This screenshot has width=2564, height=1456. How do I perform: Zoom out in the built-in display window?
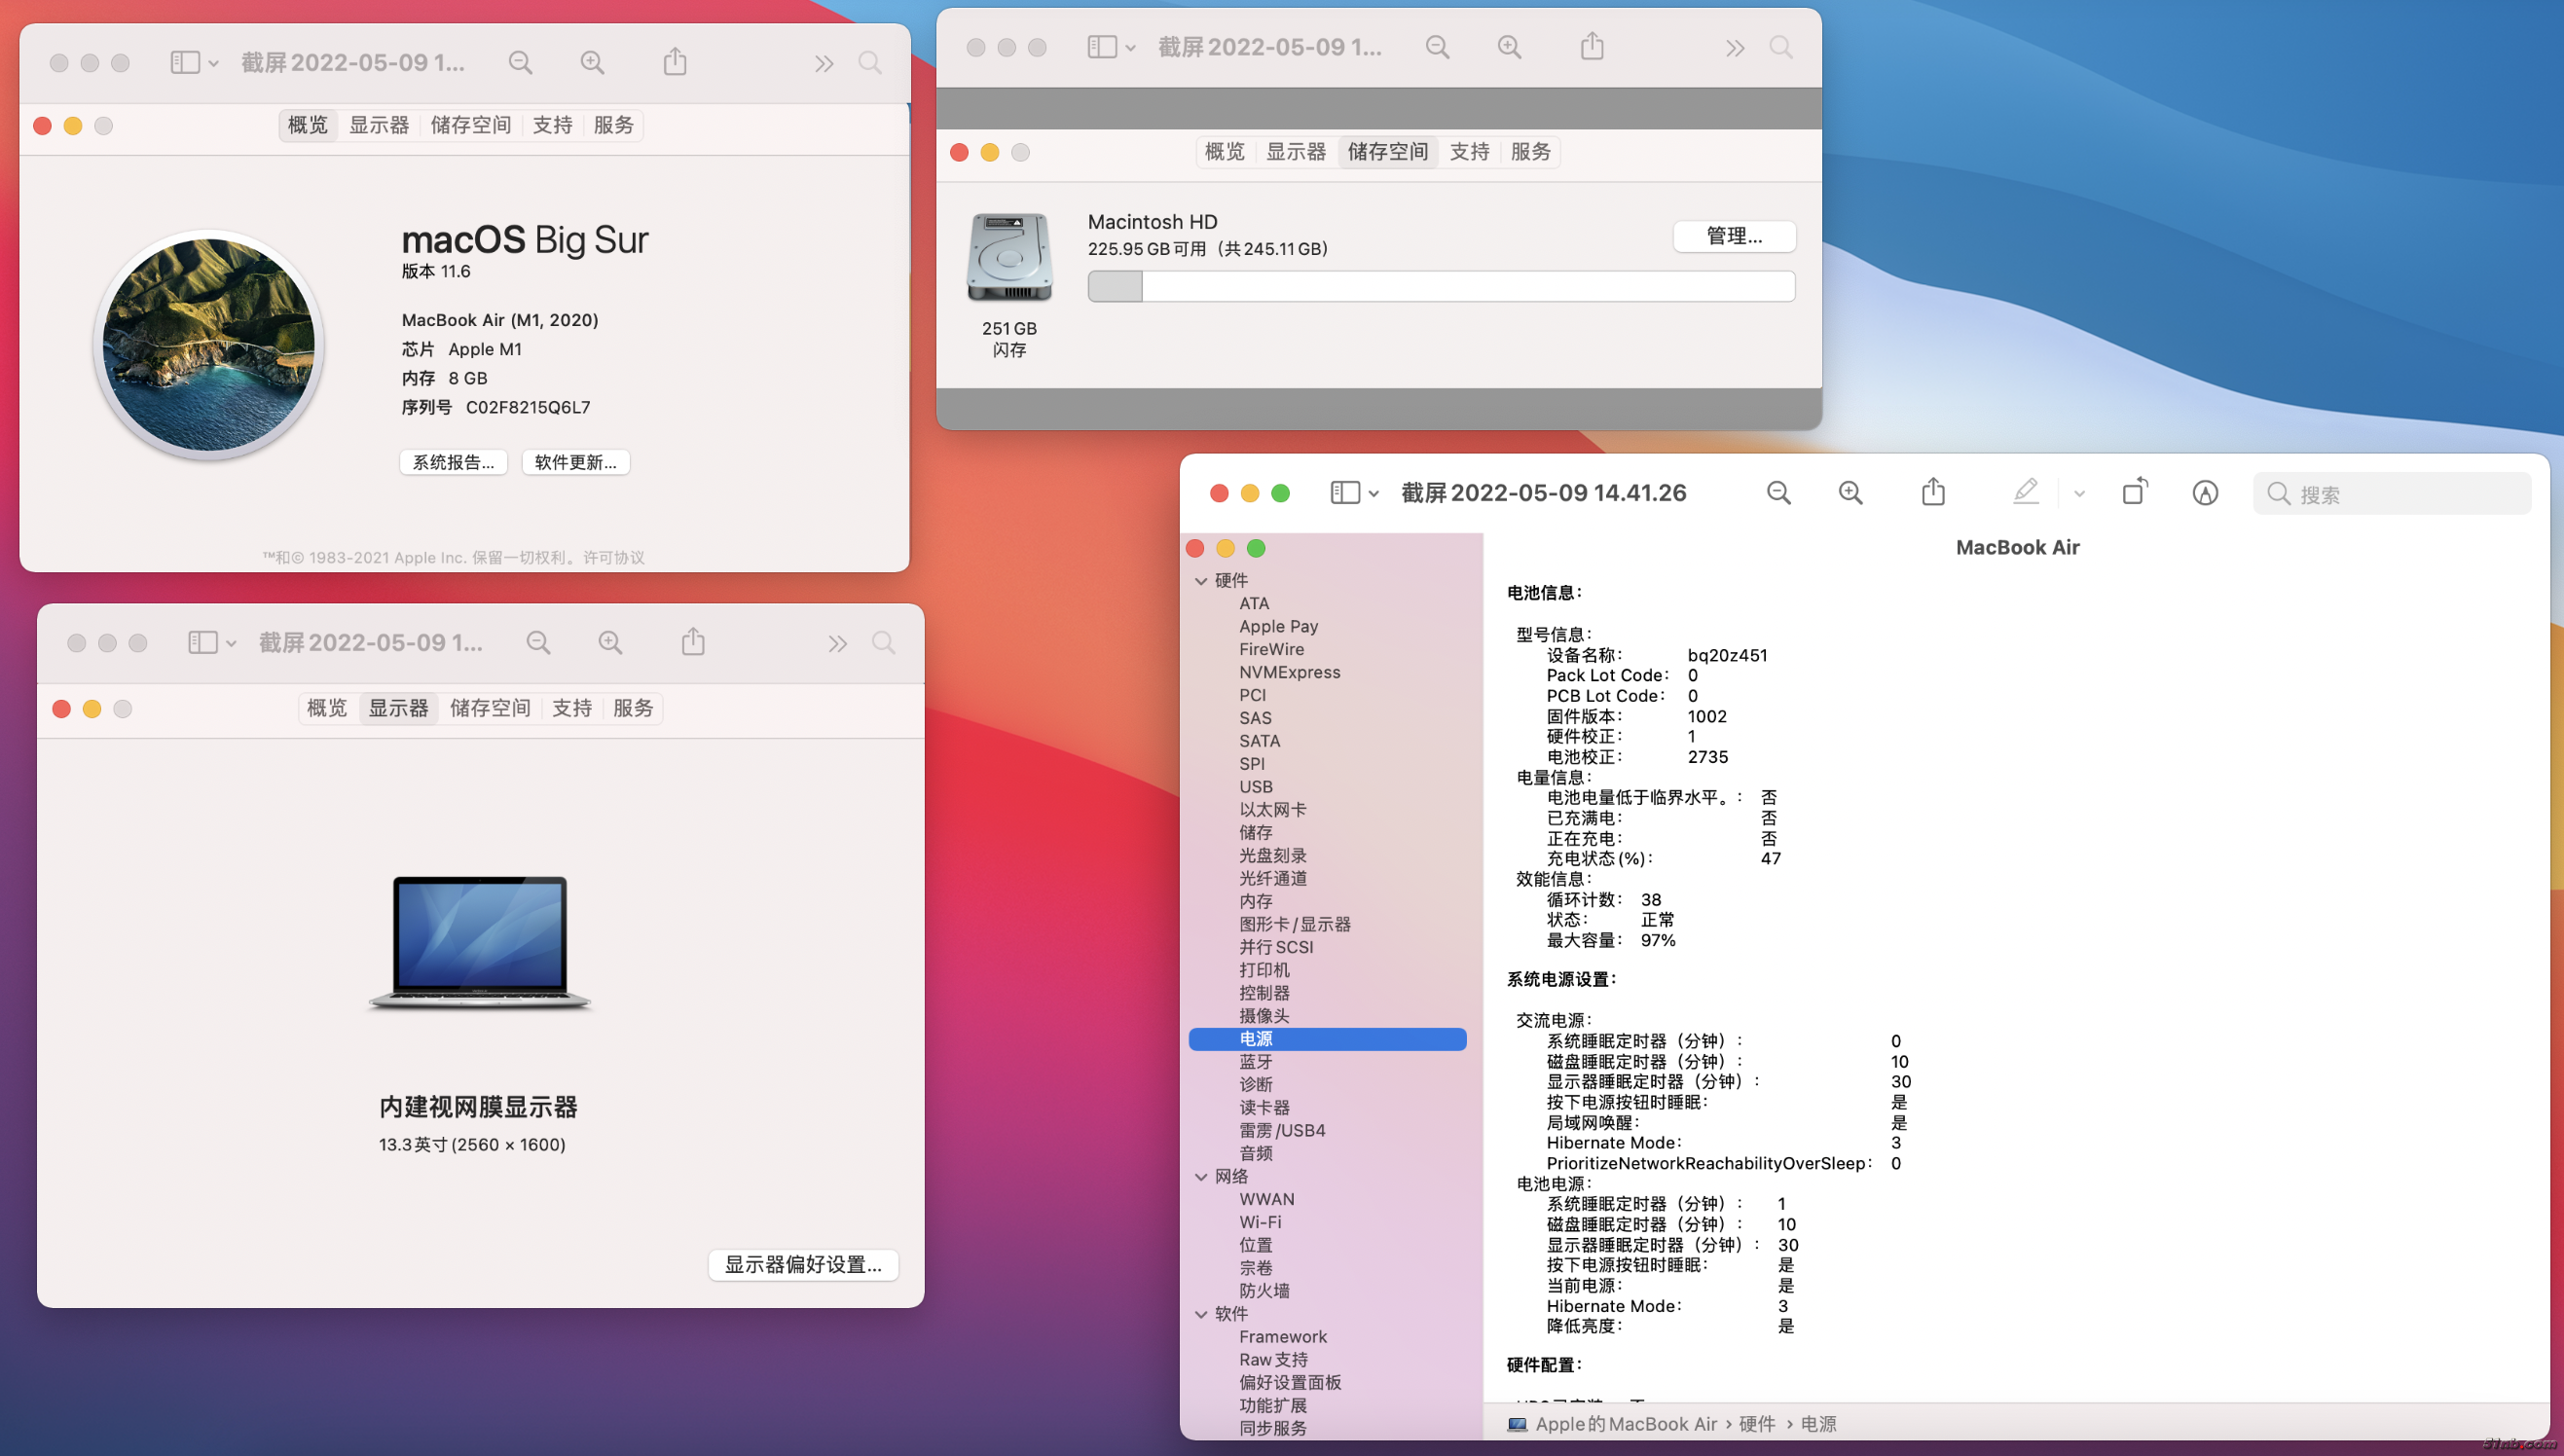[538, 643]
